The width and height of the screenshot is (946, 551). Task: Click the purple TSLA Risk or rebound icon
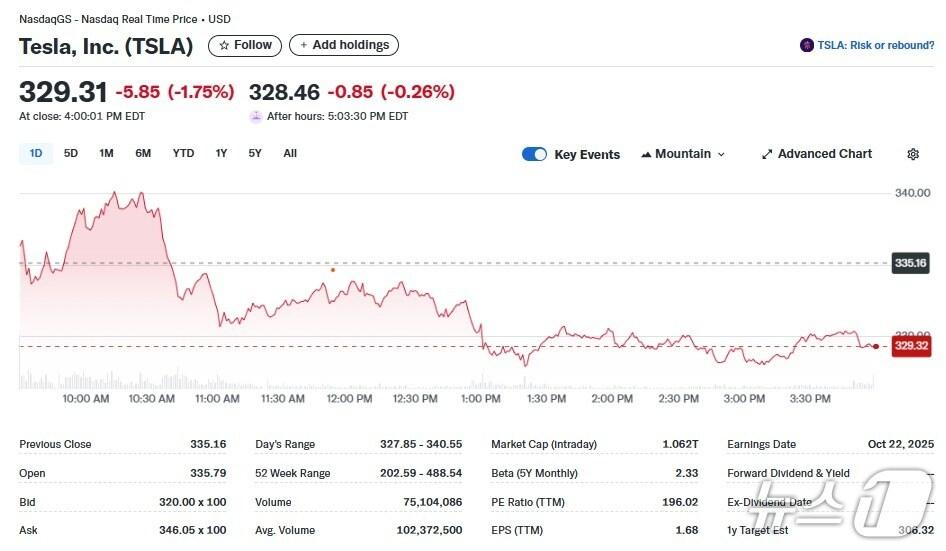point(806,45)
